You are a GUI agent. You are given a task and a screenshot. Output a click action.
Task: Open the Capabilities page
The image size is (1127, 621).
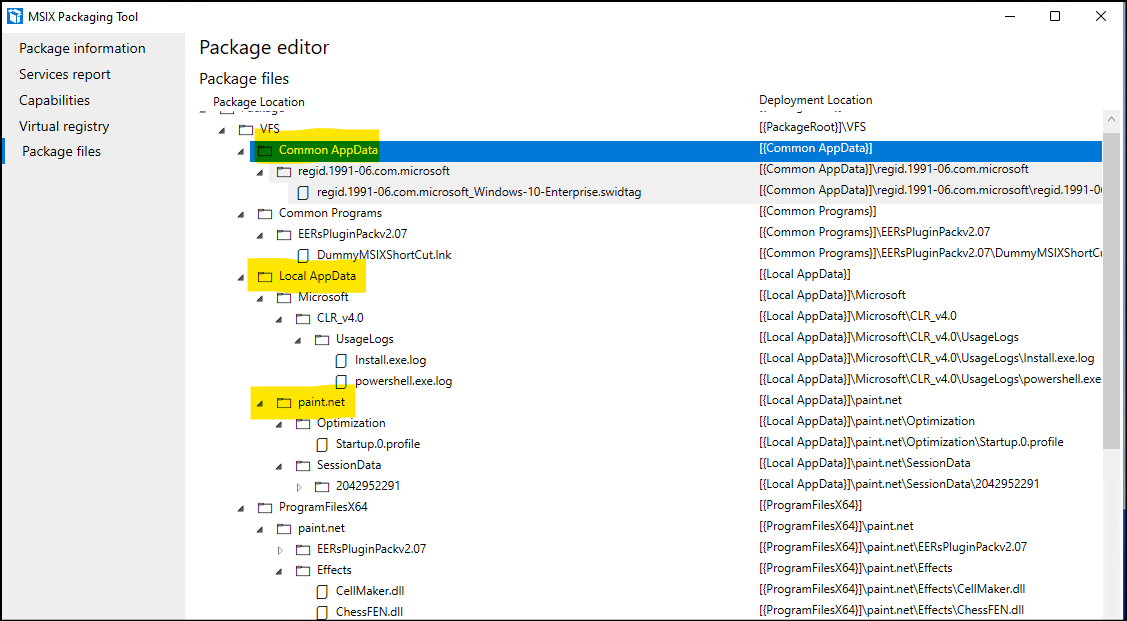click(54, 100)
